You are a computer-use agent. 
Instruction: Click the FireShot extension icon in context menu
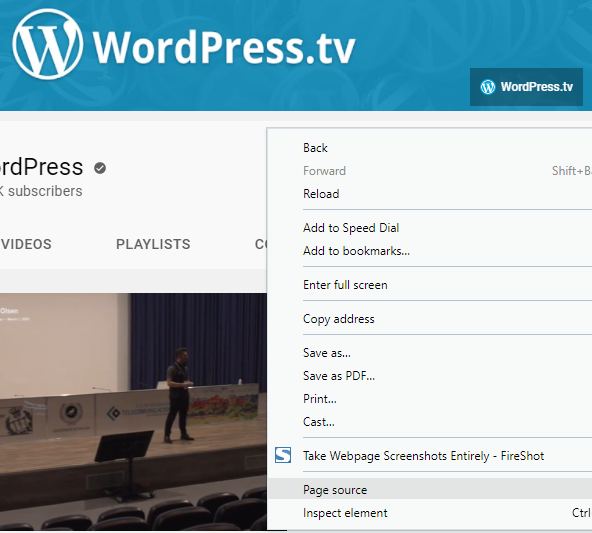[x=283, y=455]
